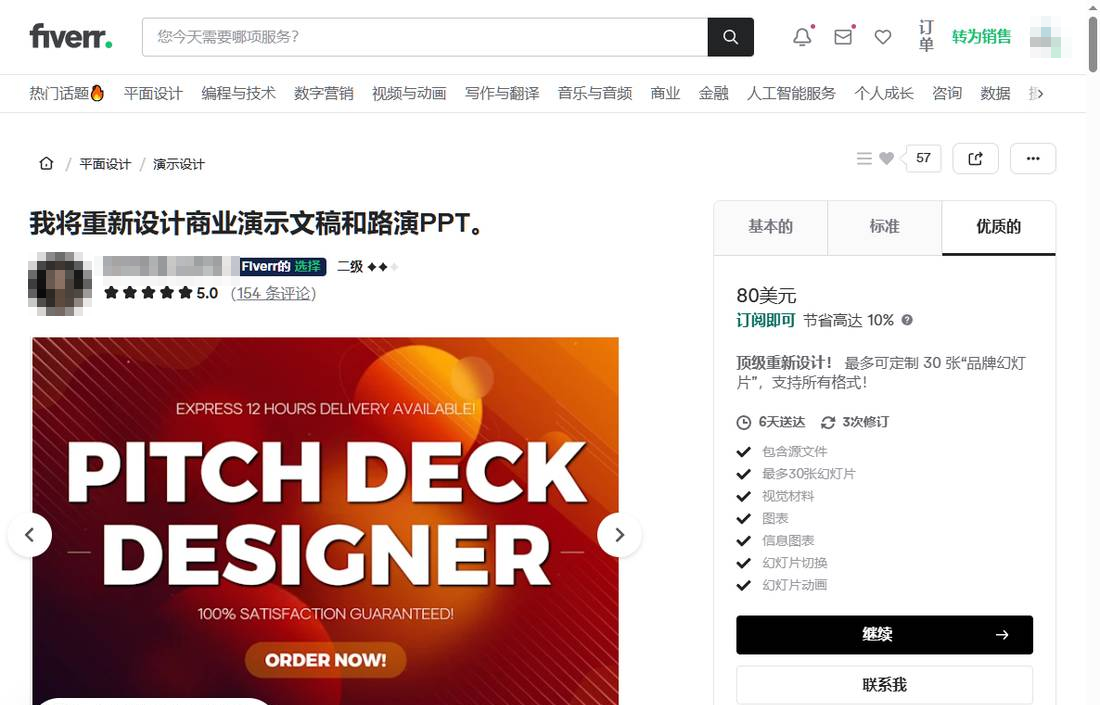Select the 标准 package tab
The width and height of the screenshot is (1100, 705).
pos(885,227)
